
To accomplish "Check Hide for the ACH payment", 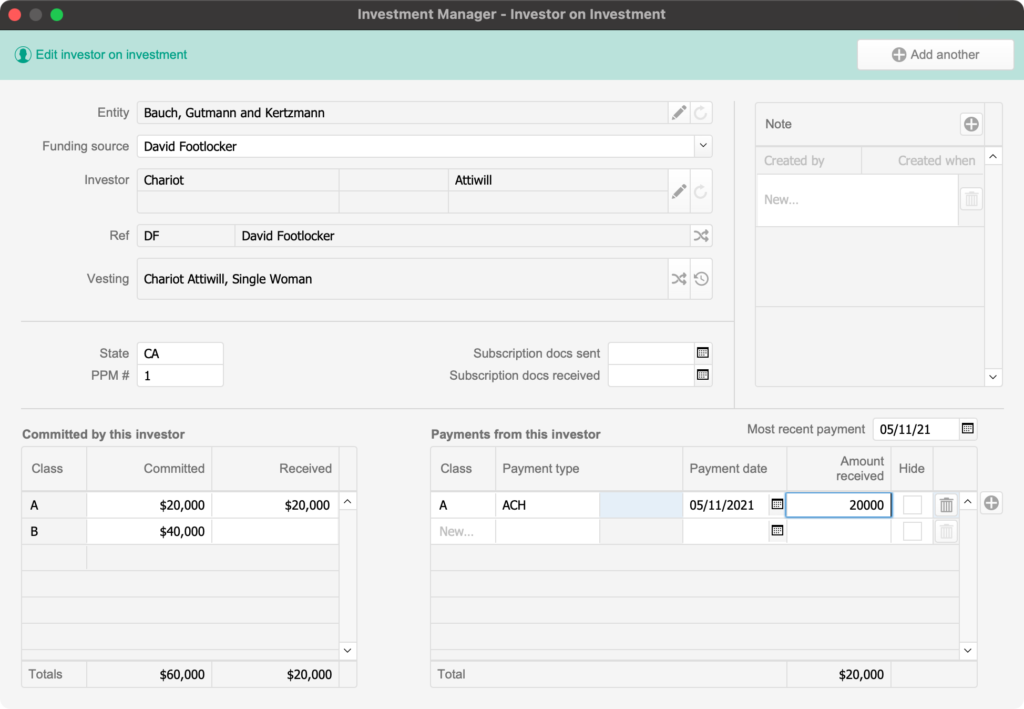I will 913,505.
